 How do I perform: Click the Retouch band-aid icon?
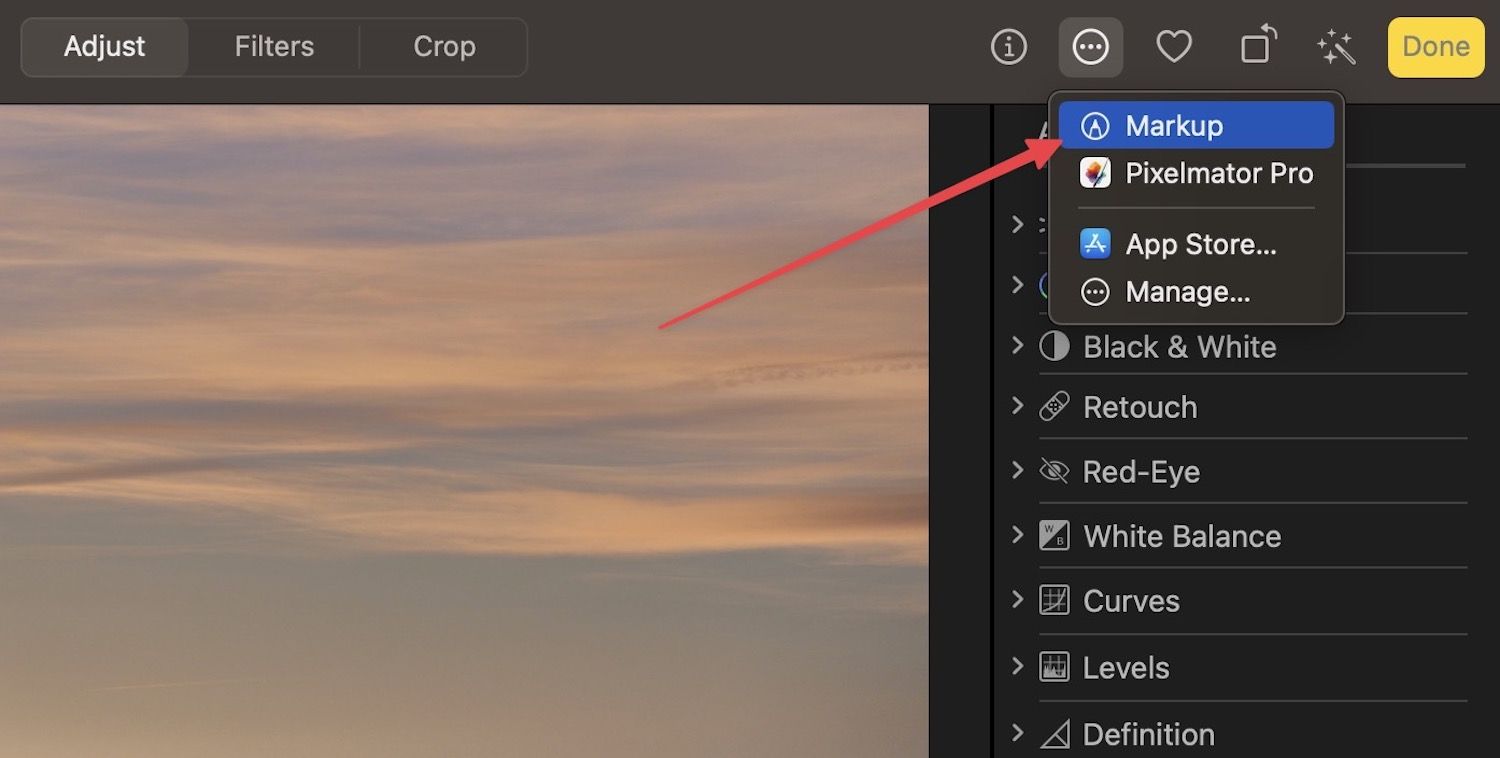coord(1053,406)
